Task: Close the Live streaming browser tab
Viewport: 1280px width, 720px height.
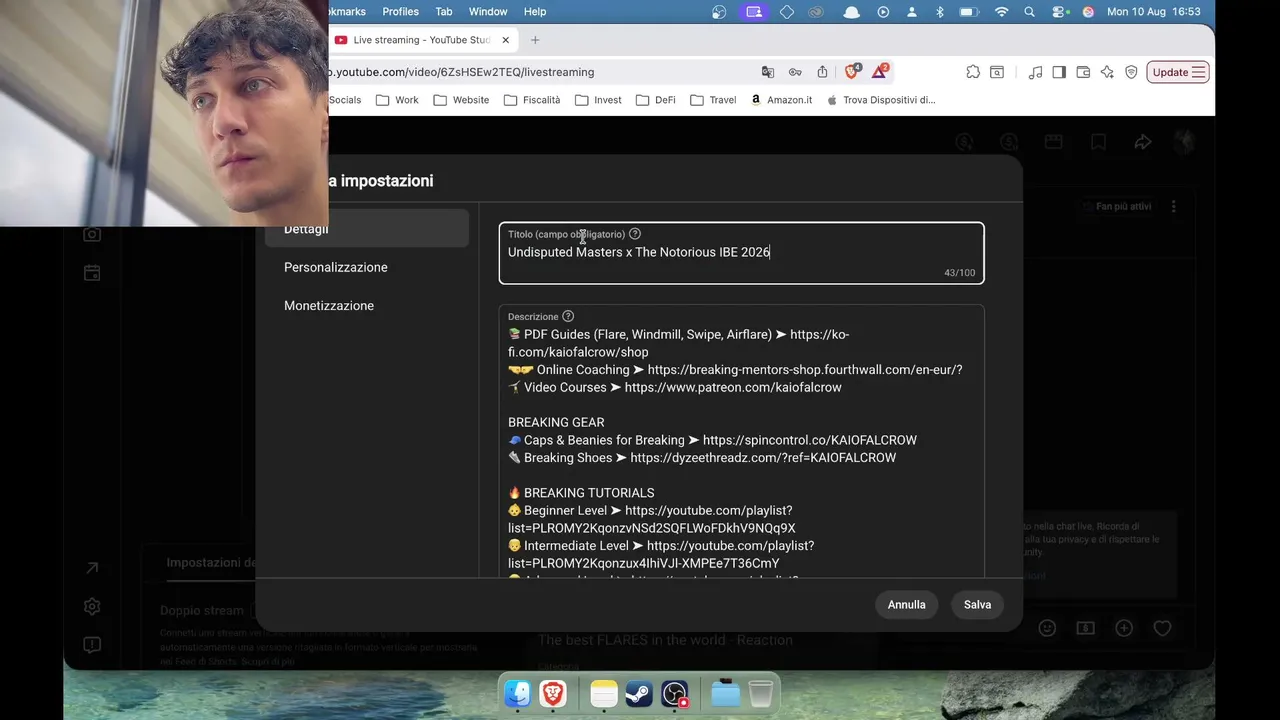Action: (x=505, y=40)
